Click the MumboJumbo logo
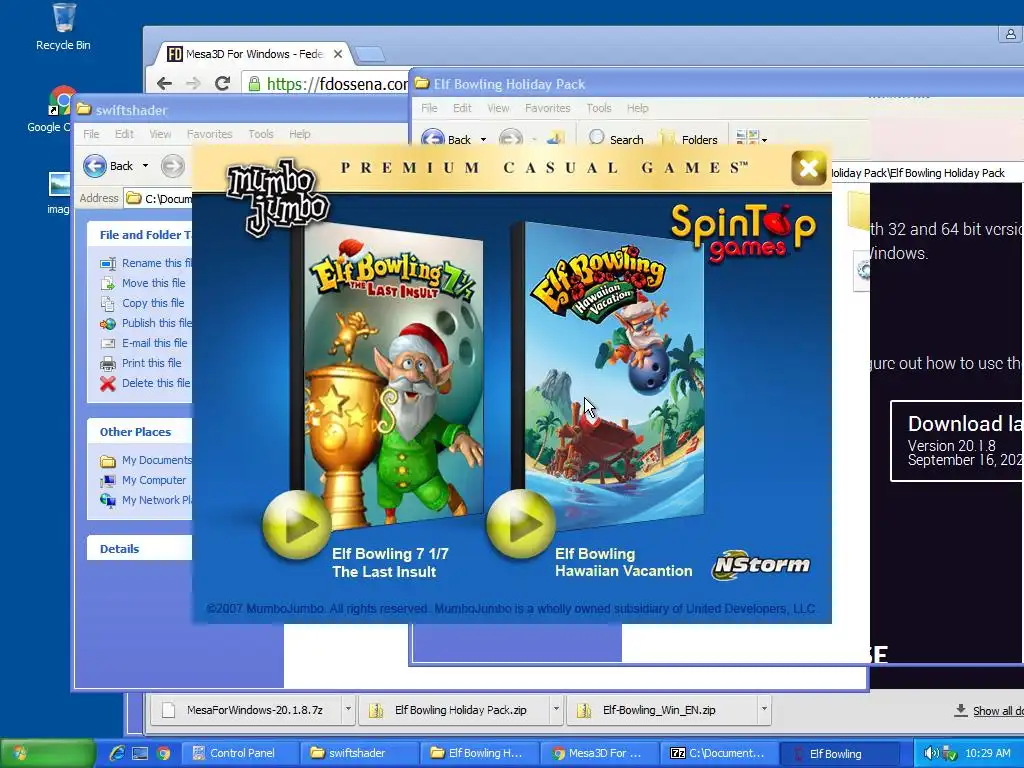Image resolution: width=1024 pixels, height=768 pixels. tap(277, 196)
